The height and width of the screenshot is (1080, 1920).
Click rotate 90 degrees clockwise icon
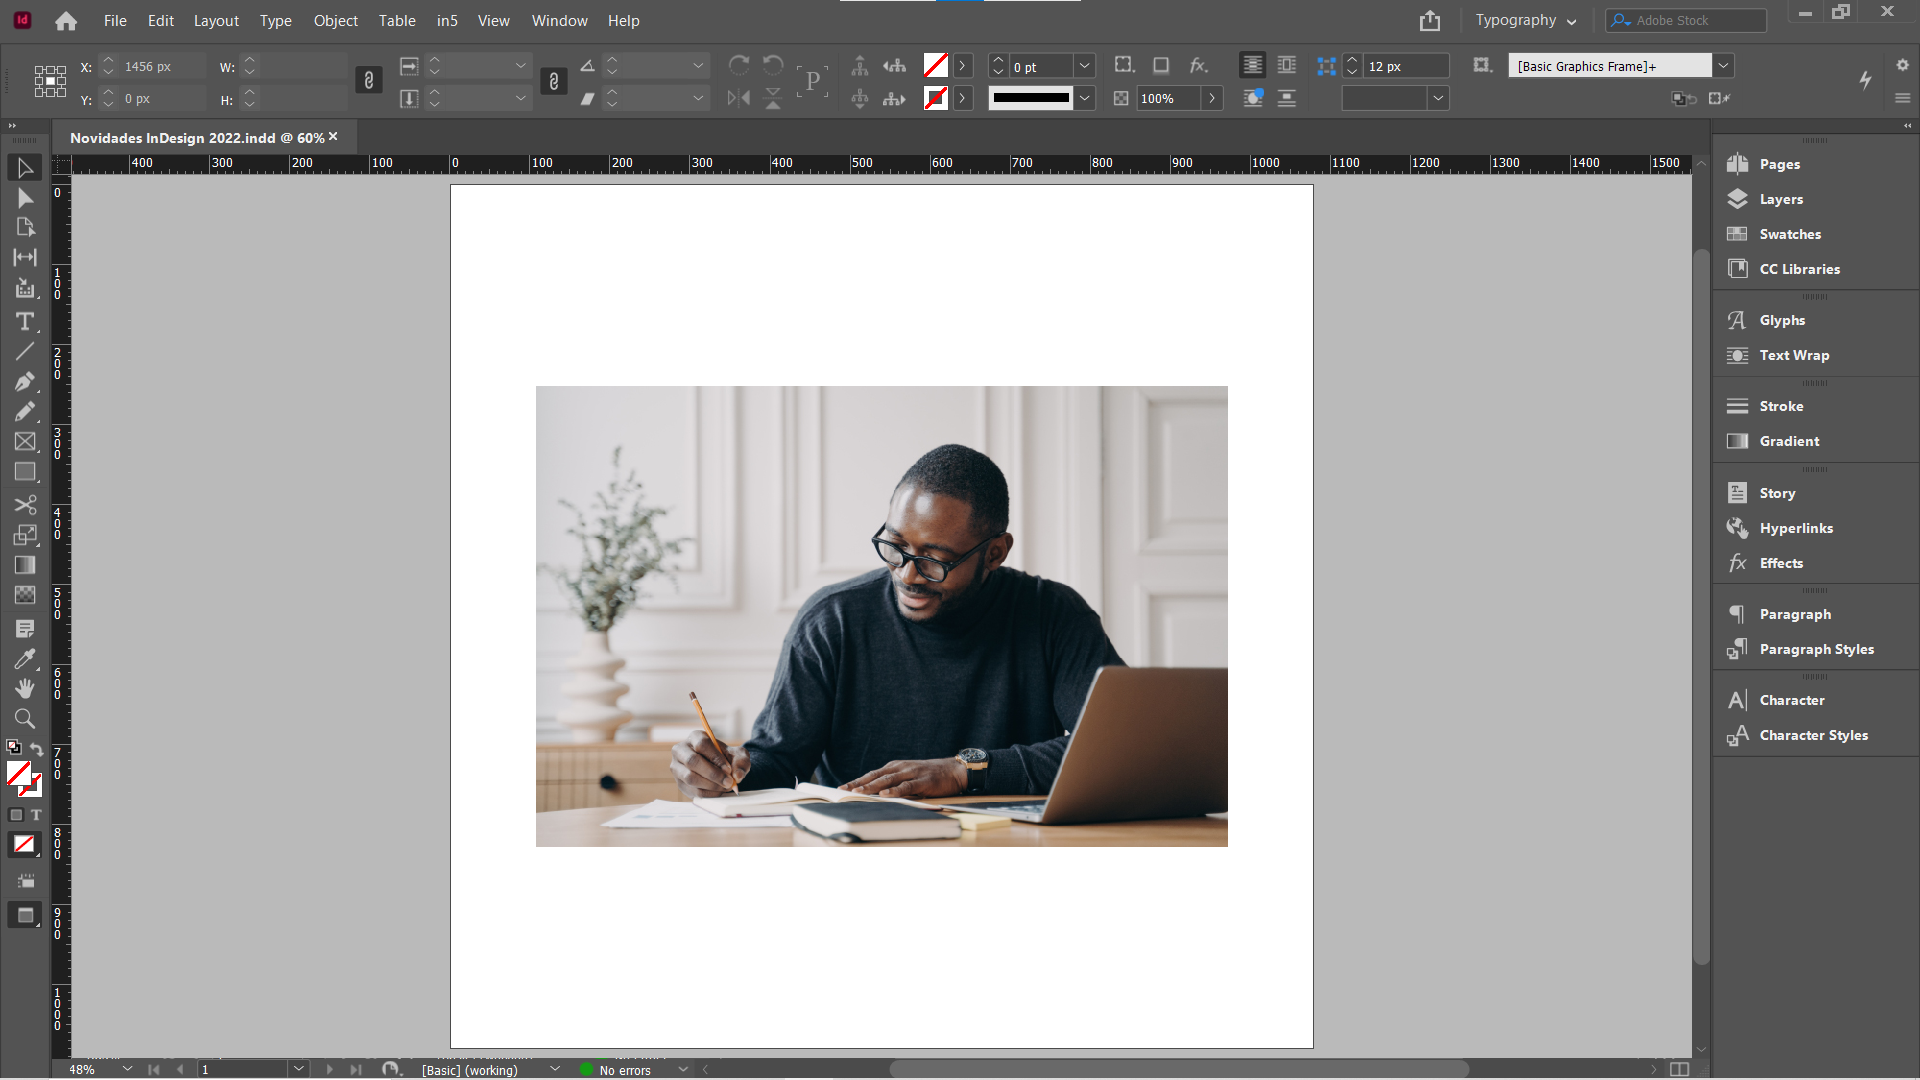coord(739,65)
